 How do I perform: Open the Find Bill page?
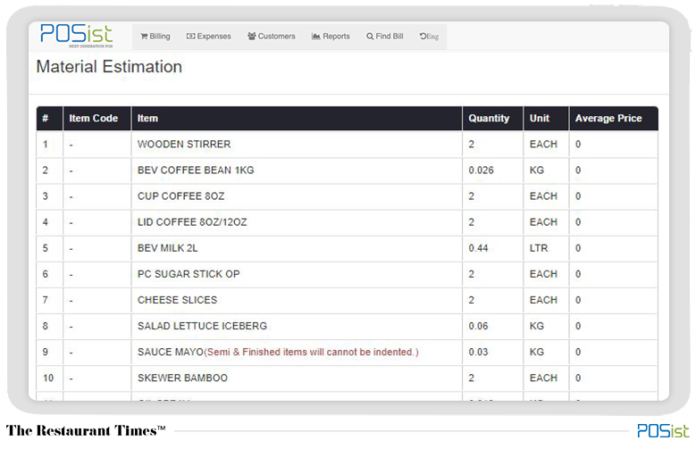[x=385, y=36]
